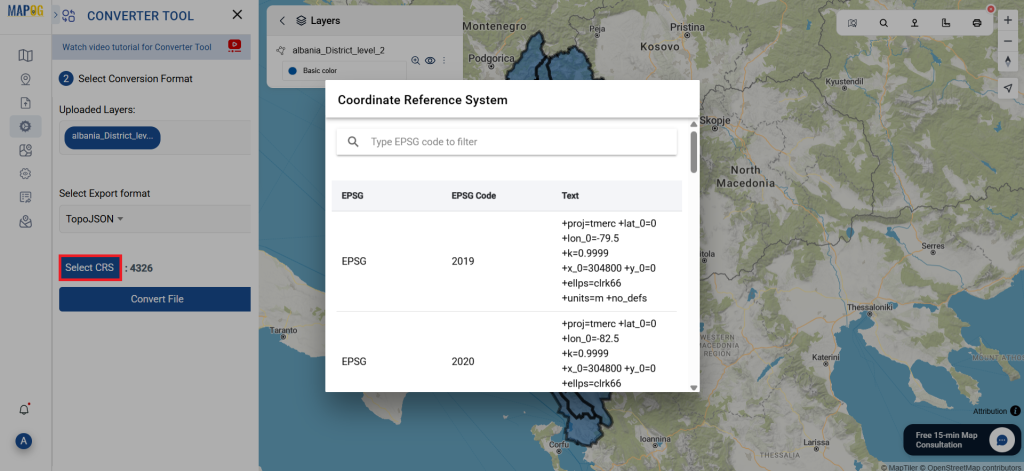
Task: Zoom out the map
Action: click(1008, 41)
